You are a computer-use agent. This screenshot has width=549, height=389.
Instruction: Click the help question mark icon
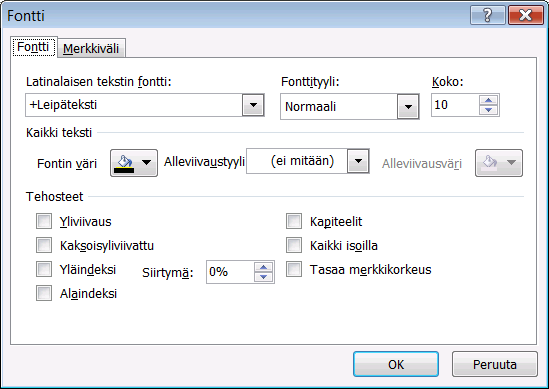coord(488,15)
